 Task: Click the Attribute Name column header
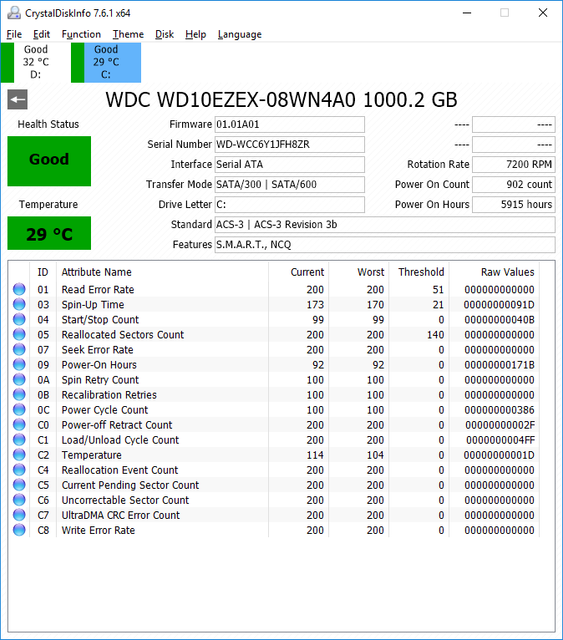coord(162,272)
